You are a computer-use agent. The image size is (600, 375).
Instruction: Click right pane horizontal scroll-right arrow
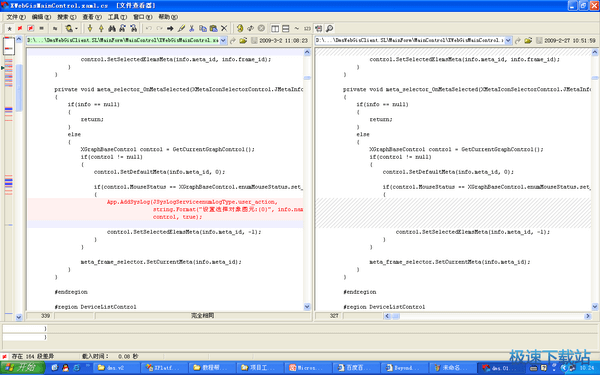pyautogui.click(x=588, y=316)
